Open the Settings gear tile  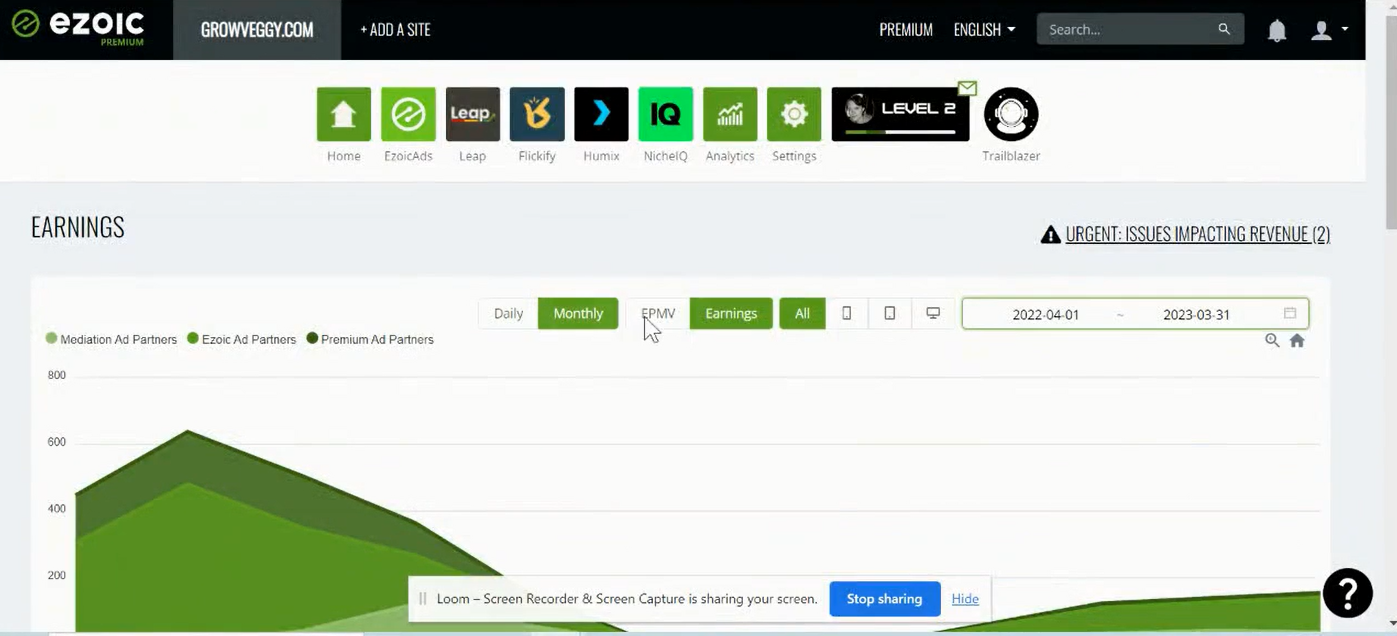coord(794,114)
